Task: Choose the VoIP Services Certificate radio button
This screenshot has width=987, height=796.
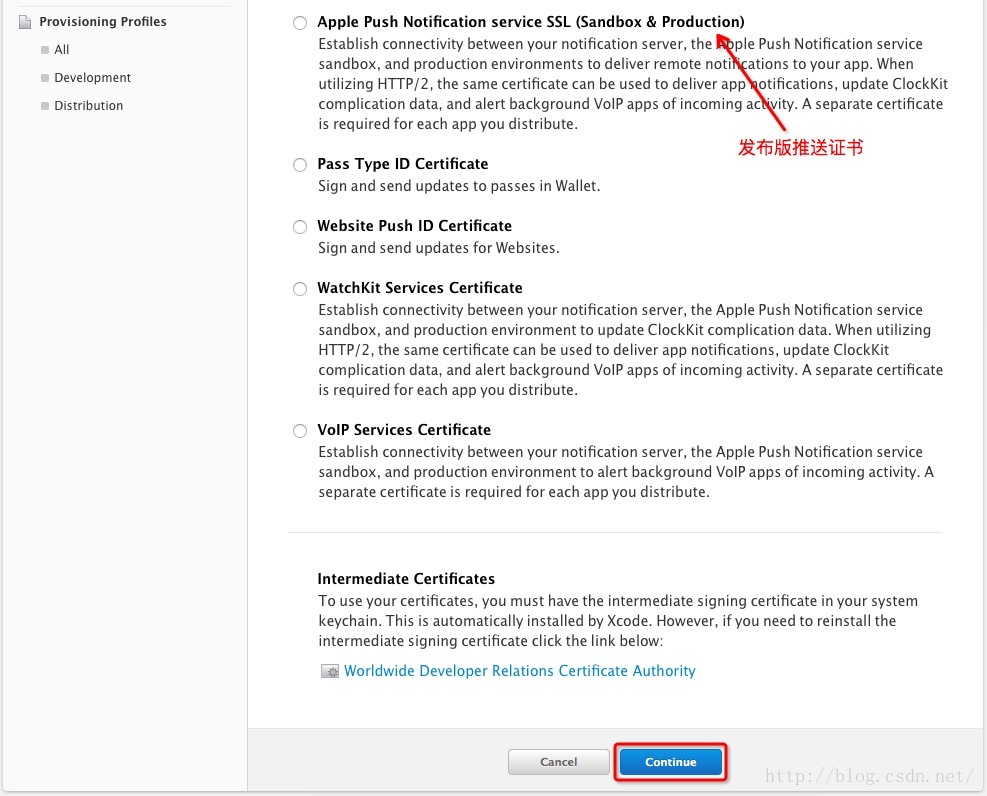Action: [x=300, y=431]
